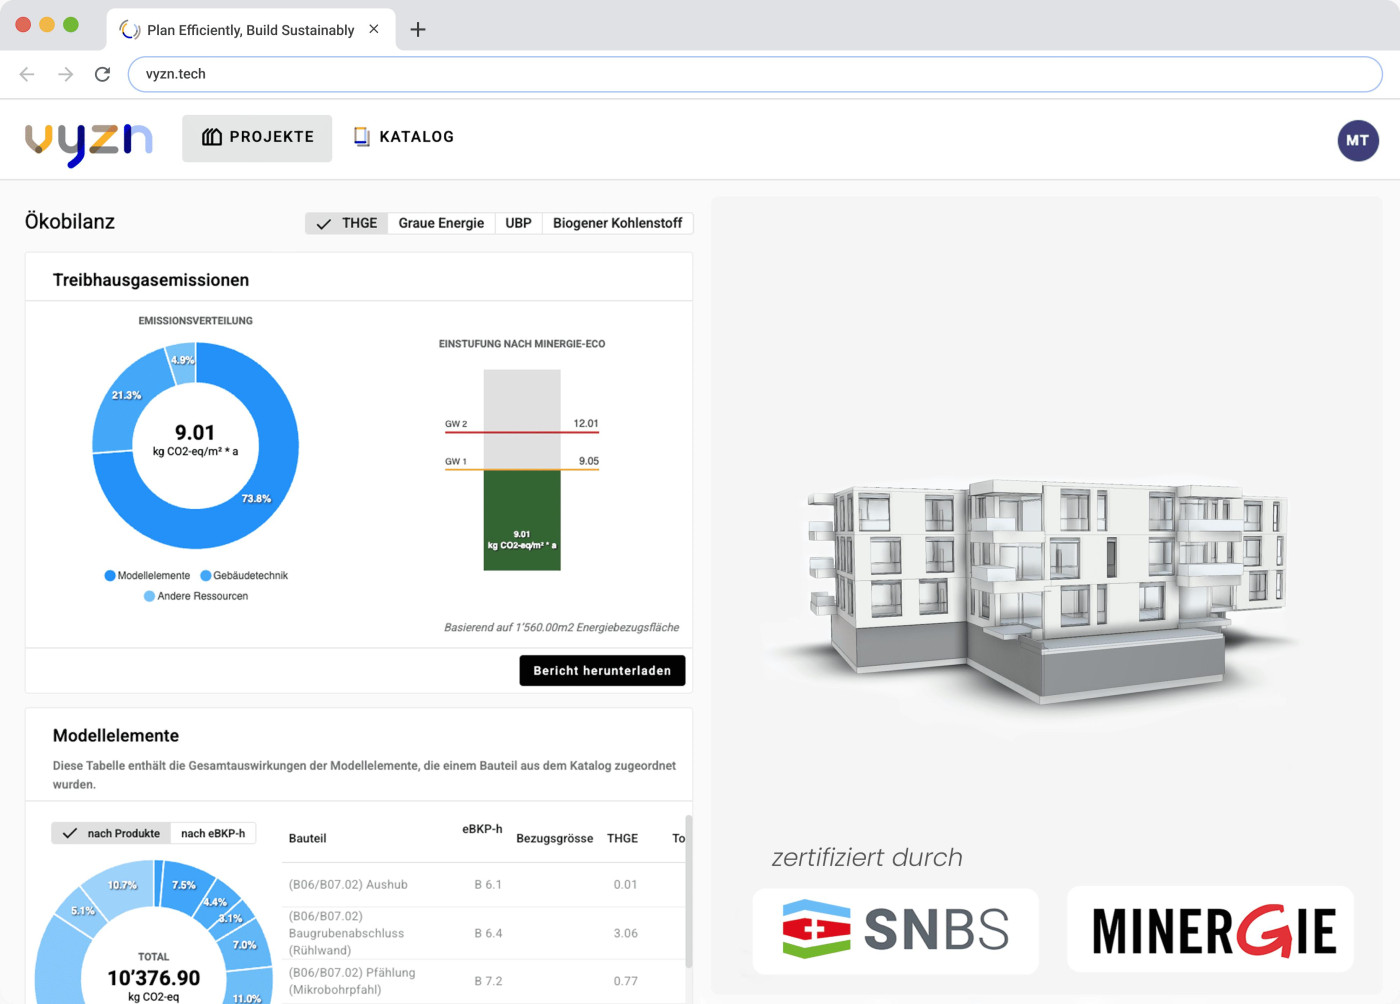Switch to nach eBKP-h view

click(x=213, y=833)
